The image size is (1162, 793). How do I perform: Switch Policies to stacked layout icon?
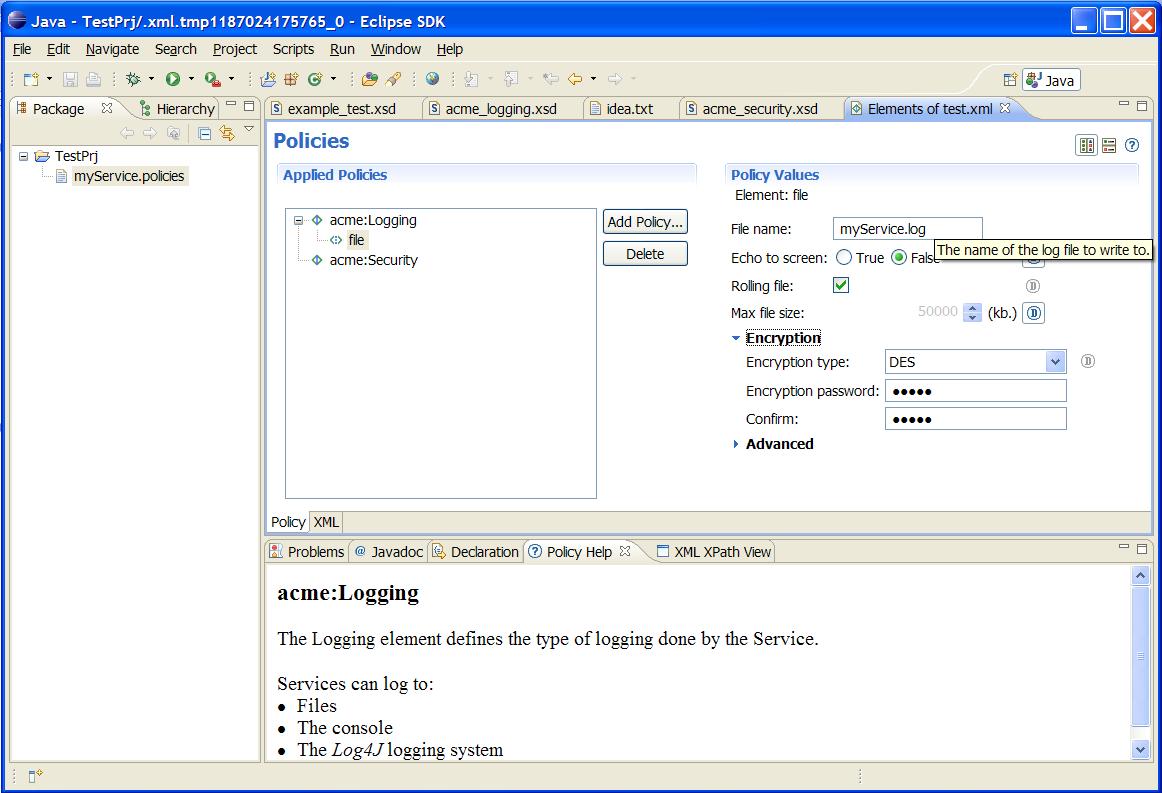click(x=1109, y=145)
